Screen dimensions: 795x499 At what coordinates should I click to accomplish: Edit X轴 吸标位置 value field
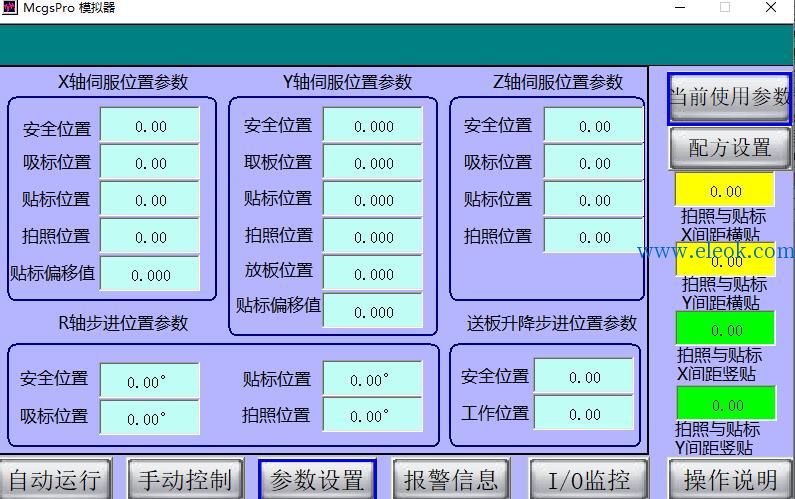150,162
